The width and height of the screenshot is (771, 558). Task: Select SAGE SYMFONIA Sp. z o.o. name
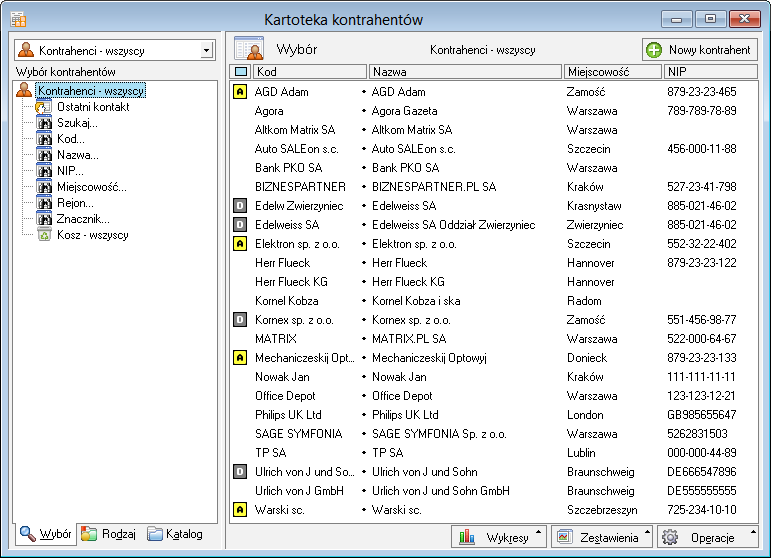click(x=439, y=434)
